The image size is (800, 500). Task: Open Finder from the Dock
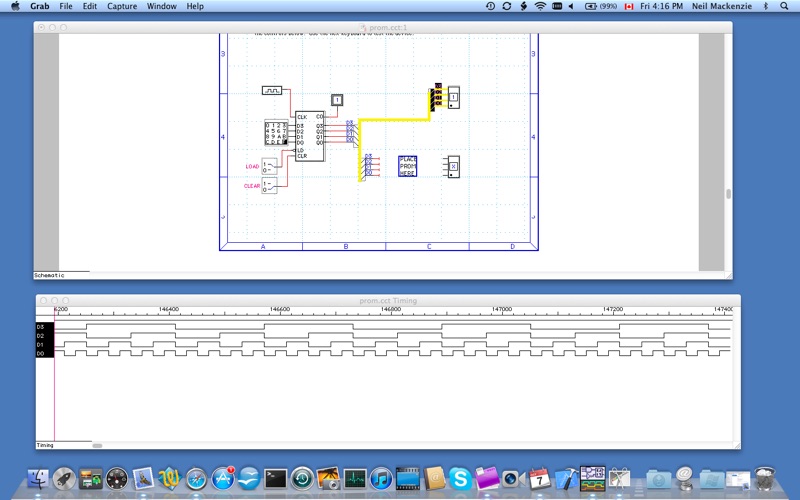(x=38, y=479)
